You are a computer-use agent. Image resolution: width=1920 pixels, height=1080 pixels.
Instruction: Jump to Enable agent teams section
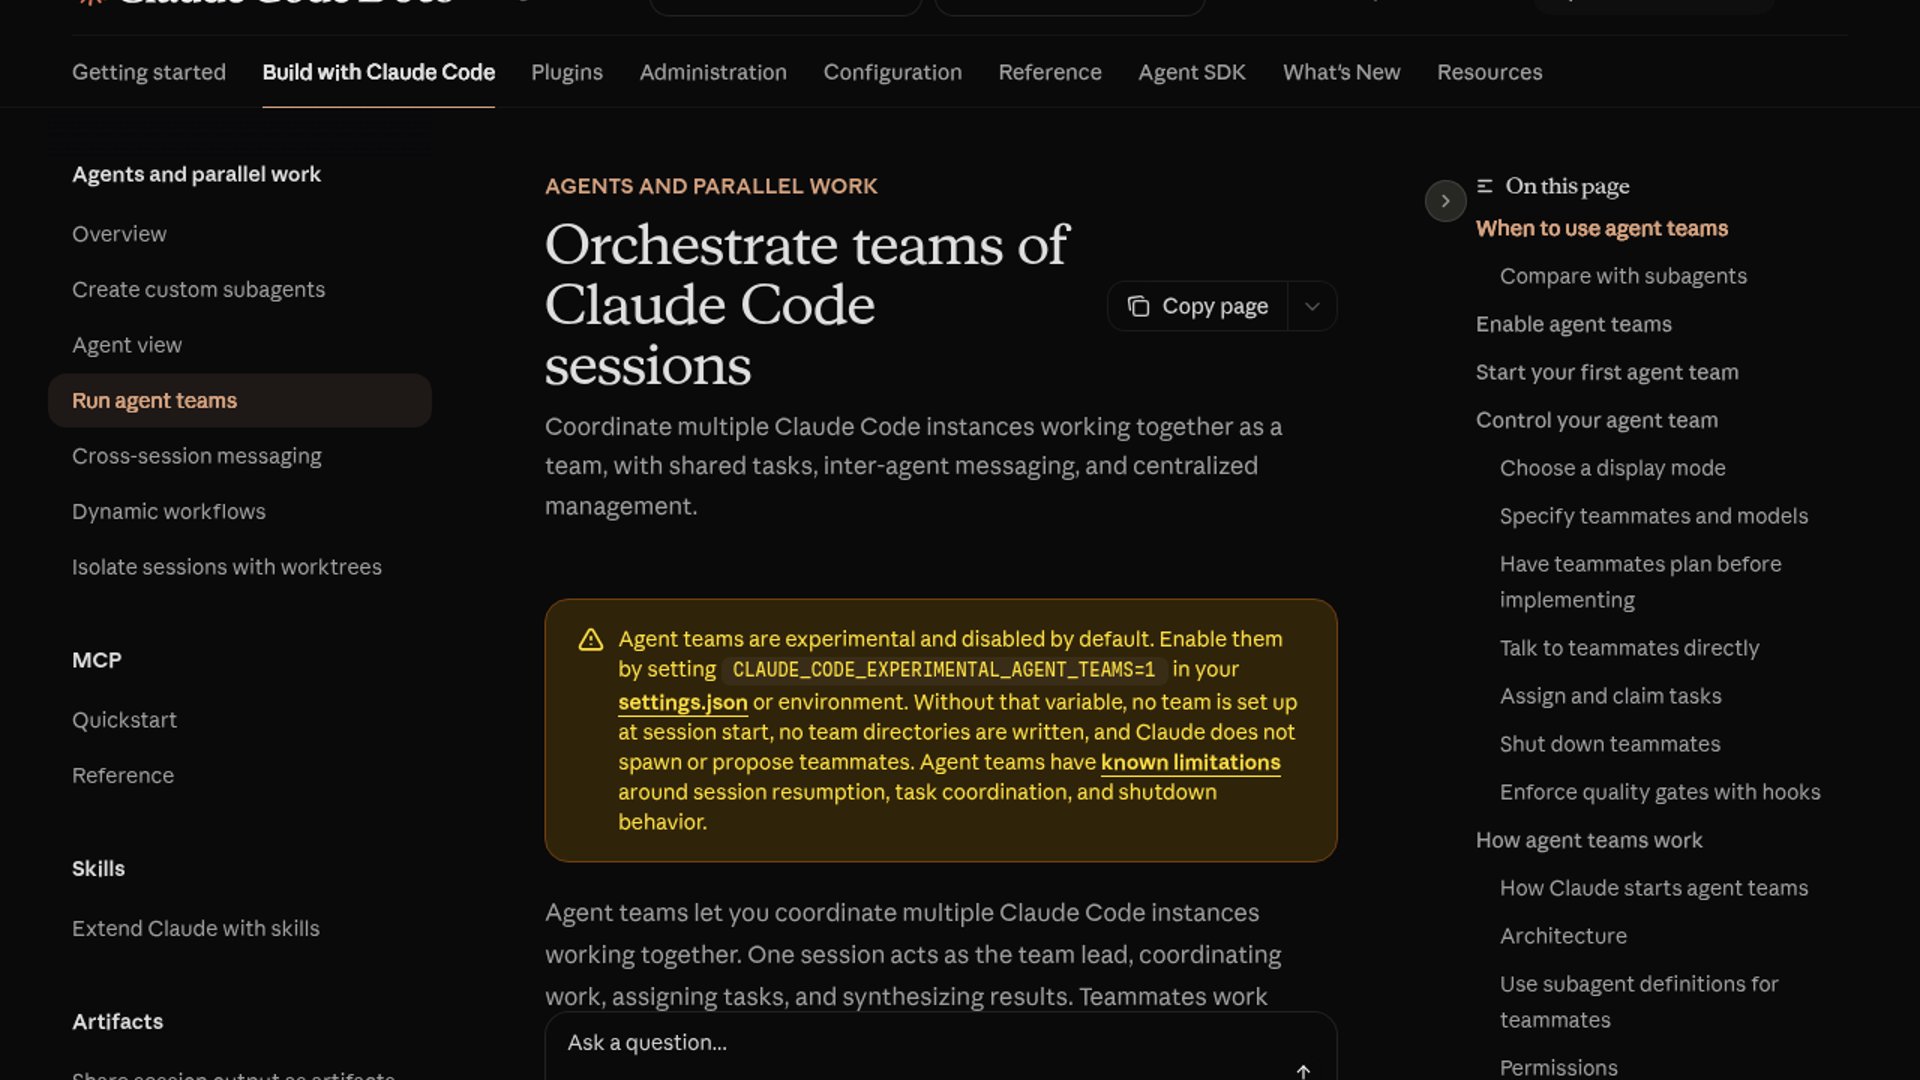click(1574, 324)
